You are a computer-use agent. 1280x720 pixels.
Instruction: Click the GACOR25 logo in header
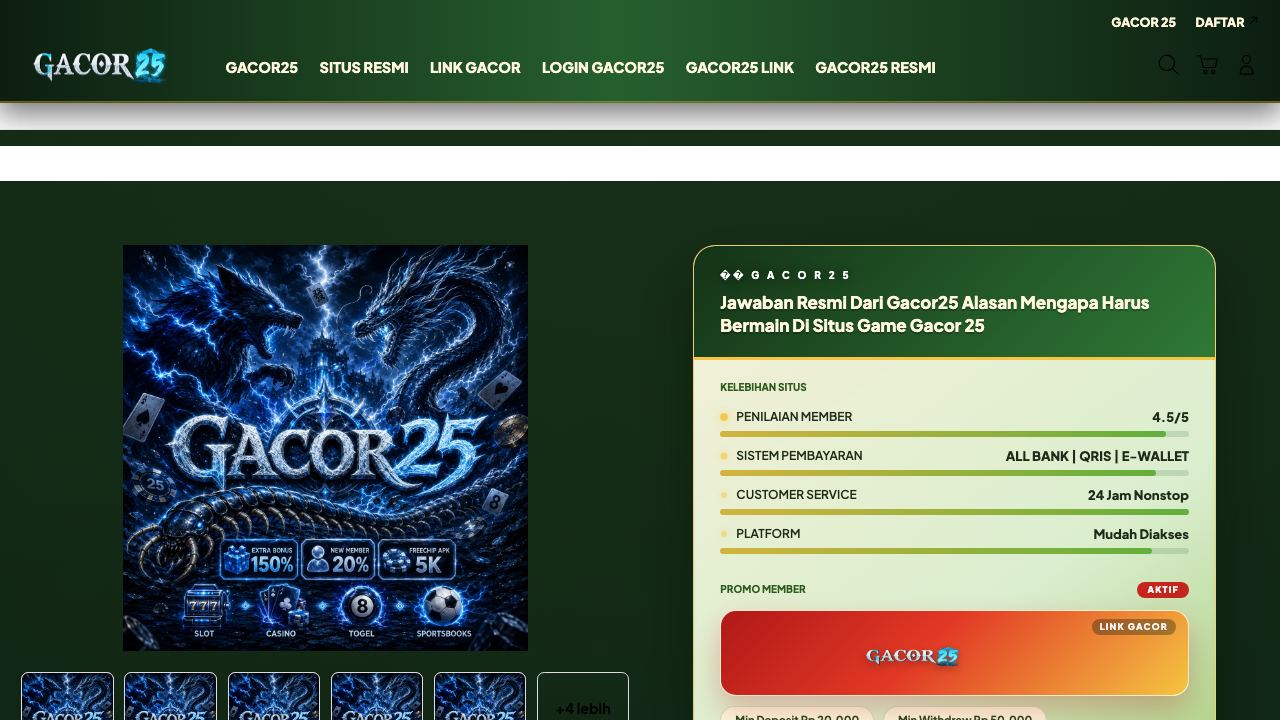point(100,66)
